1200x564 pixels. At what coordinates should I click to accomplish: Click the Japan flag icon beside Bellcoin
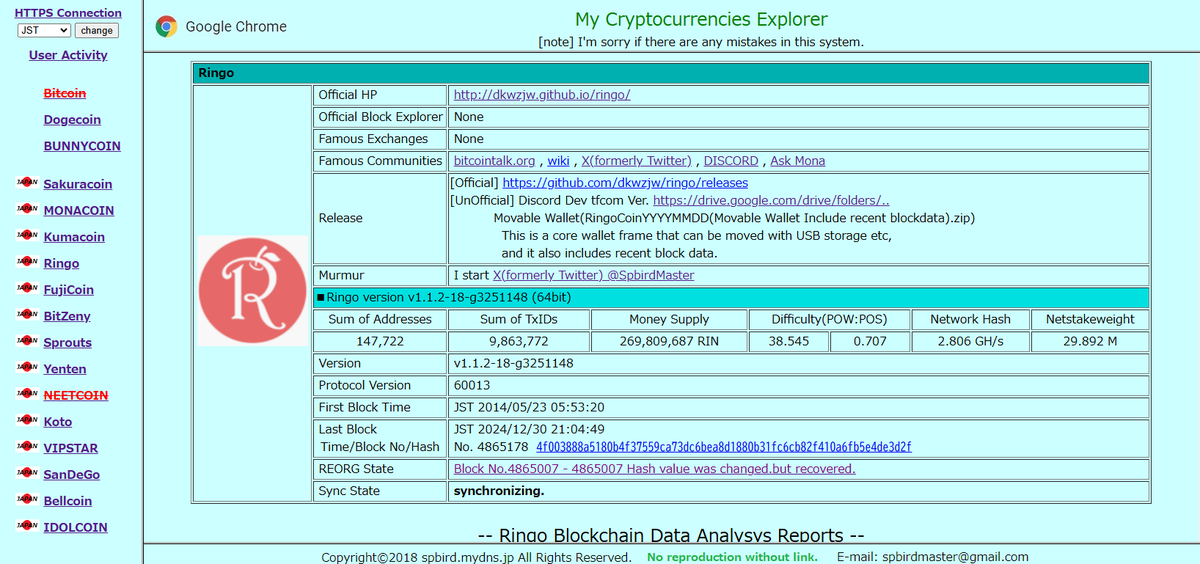27,500
